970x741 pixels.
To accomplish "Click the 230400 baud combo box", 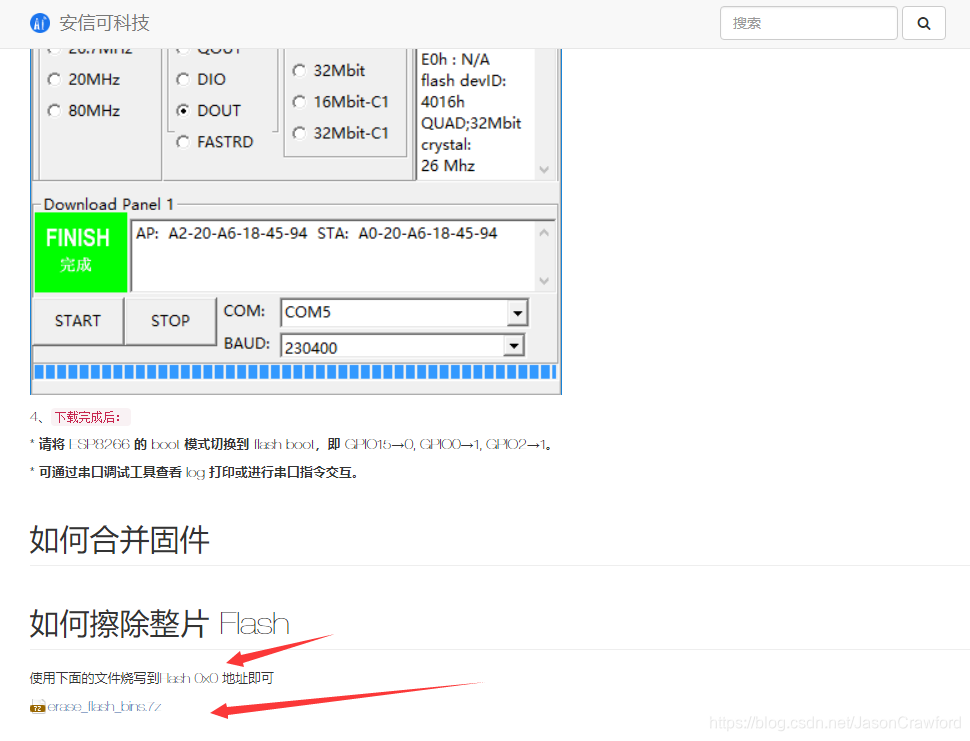I will point(403,346).
